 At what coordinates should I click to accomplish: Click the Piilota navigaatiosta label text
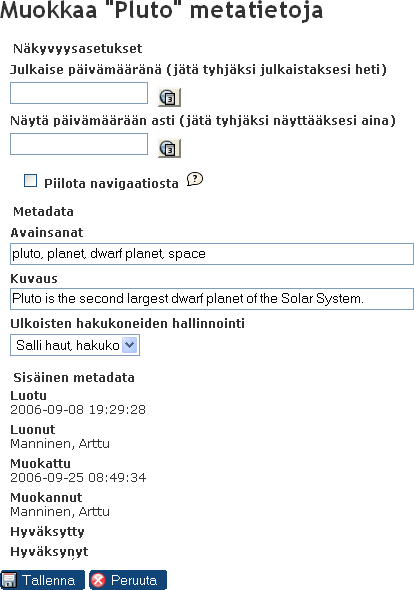111,184
